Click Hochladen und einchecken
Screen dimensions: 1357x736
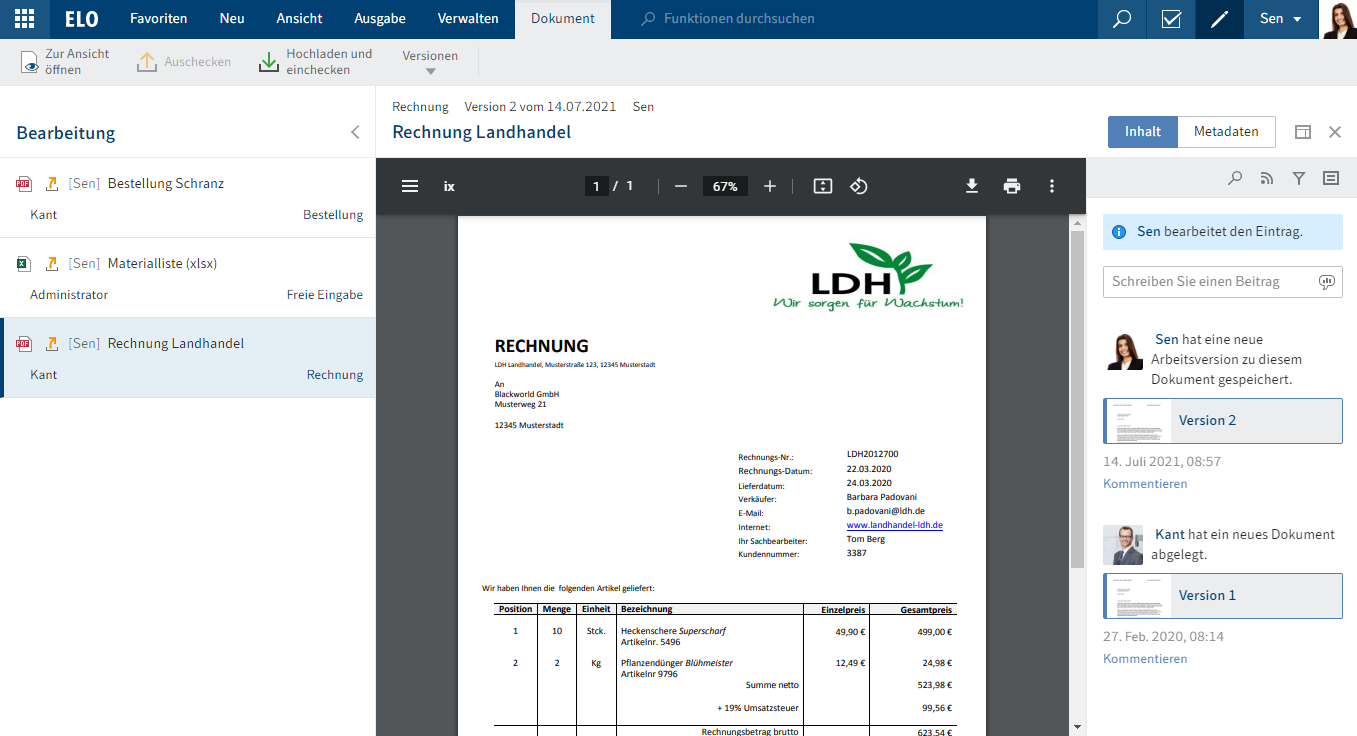[315, 62]
